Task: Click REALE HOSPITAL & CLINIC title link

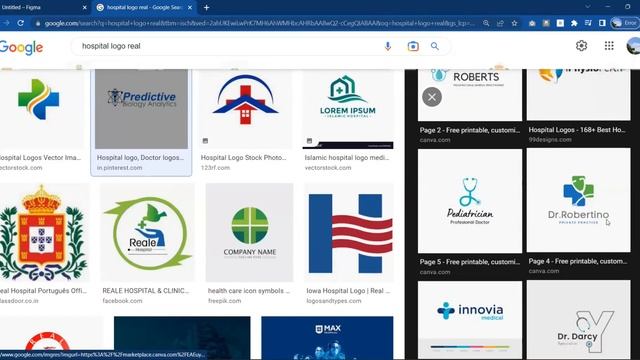Action: coord(146,291)
